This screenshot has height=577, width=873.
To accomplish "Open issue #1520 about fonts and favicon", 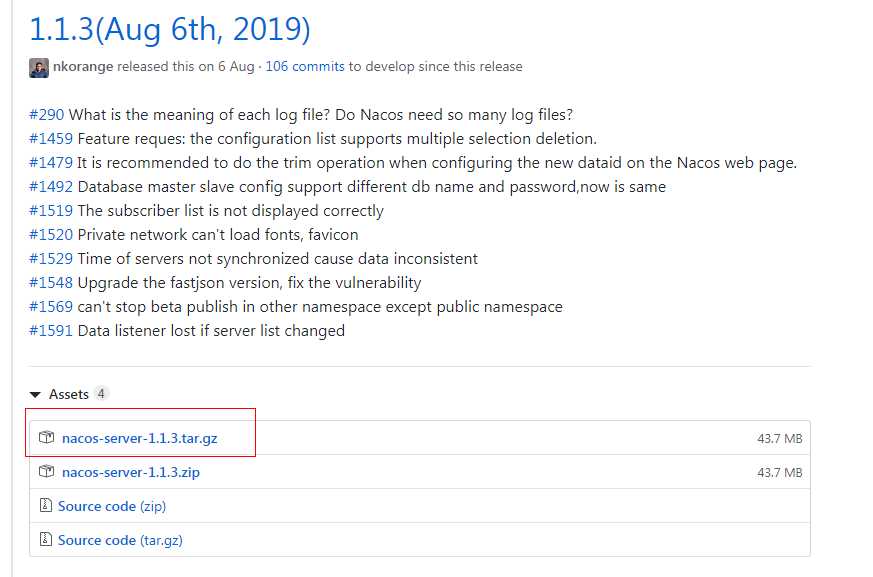I will [x=51, y=235].
